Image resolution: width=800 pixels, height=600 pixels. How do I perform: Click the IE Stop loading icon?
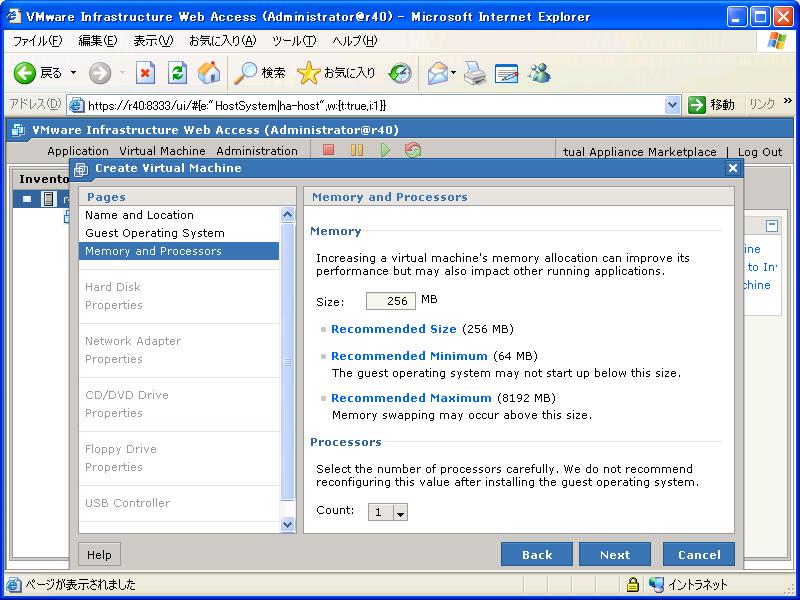coord(145,73)
